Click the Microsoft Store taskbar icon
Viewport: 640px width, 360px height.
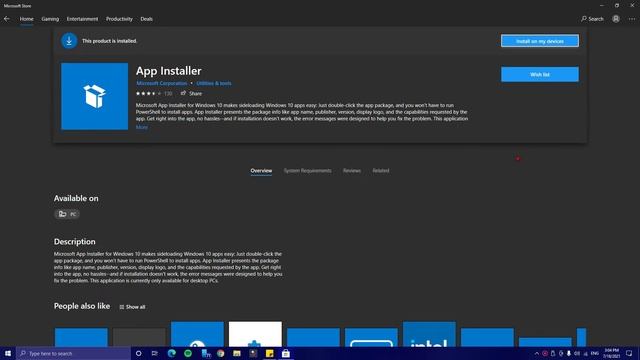(286, 353)
